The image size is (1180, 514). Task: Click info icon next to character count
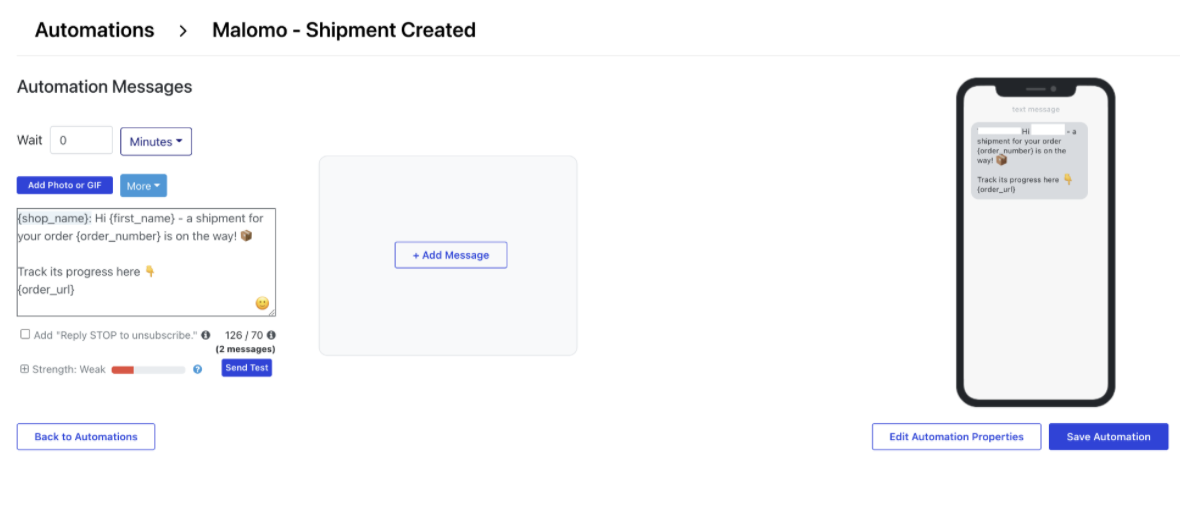pyautogui.click(x=271, y=336)
